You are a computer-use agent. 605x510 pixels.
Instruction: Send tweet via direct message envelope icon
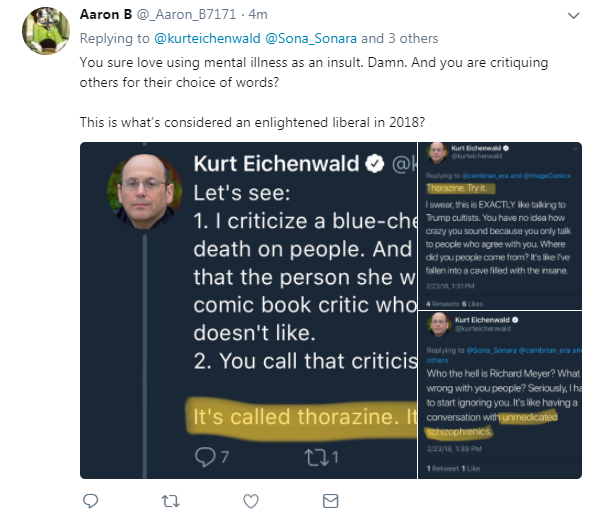point(331,501)
